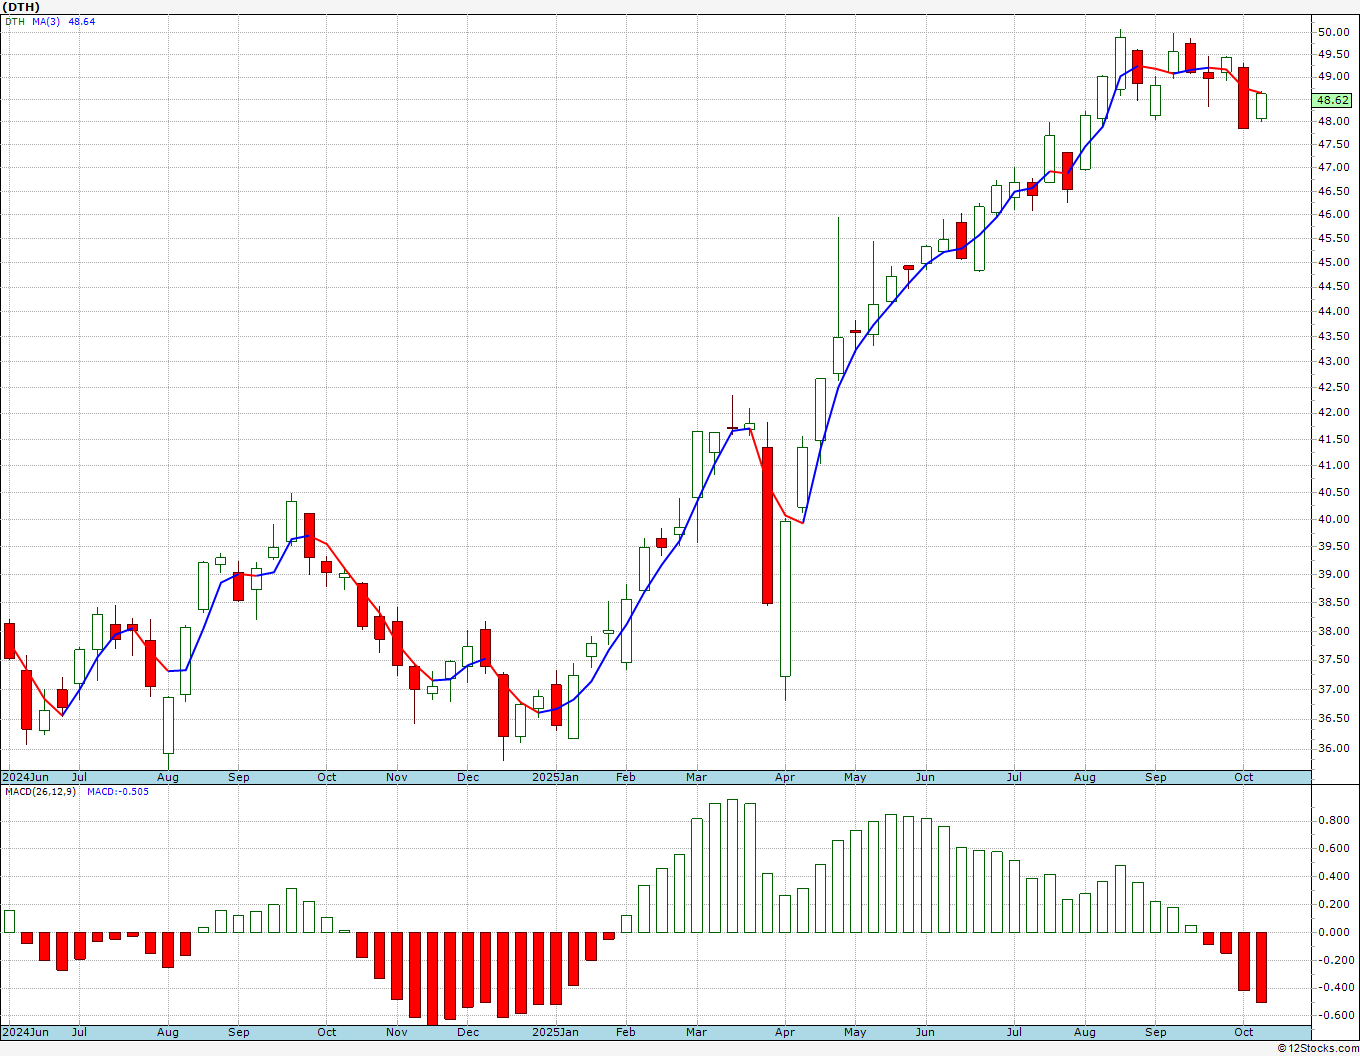Select Aug 2025 marker on MACD axis
1360x1056 pixels.
pos(1085,1032)
